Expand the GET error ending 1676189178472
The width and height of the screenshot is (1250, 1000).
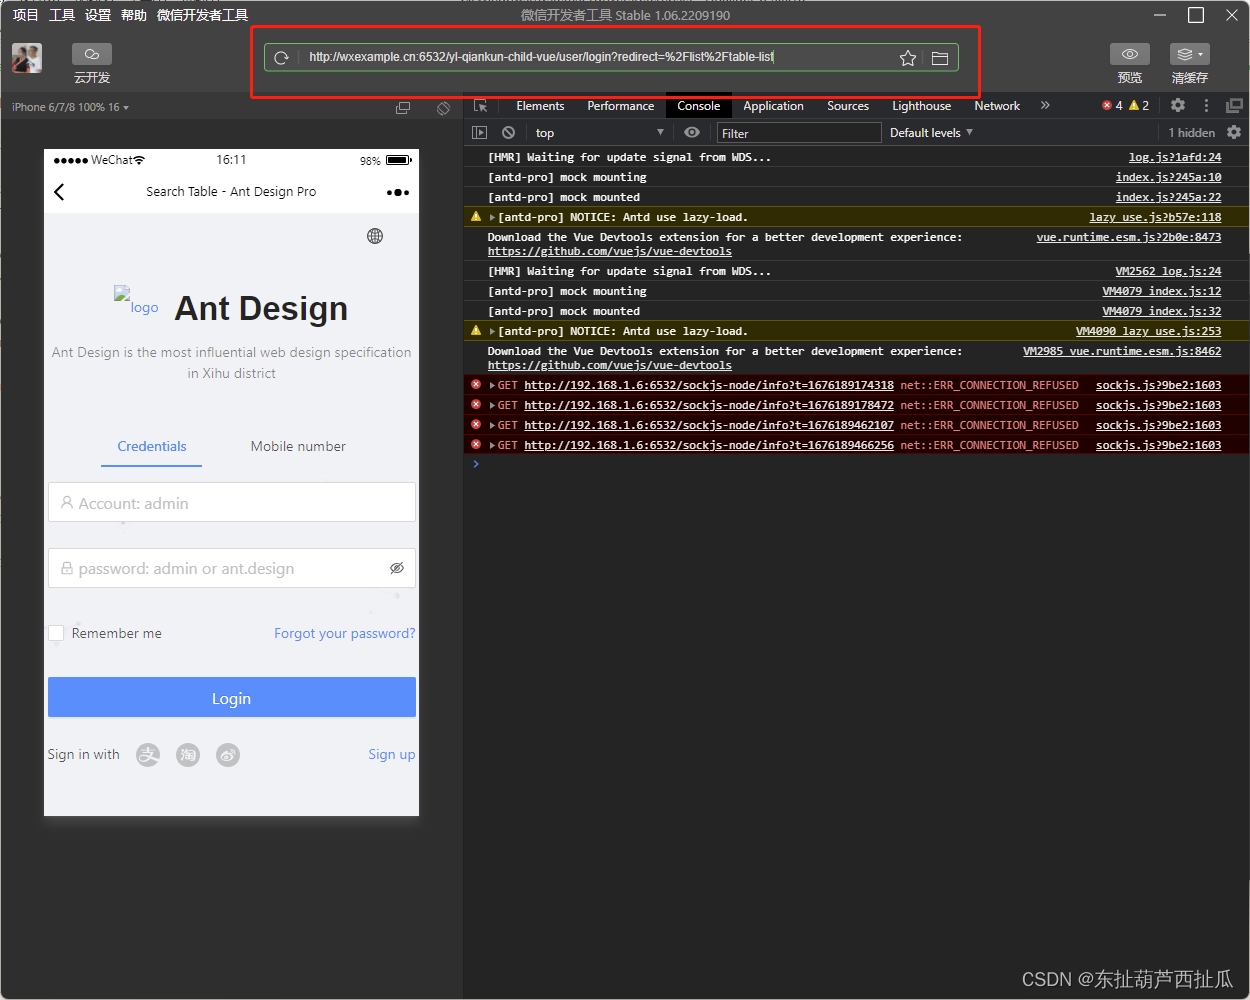coord(492,405)
